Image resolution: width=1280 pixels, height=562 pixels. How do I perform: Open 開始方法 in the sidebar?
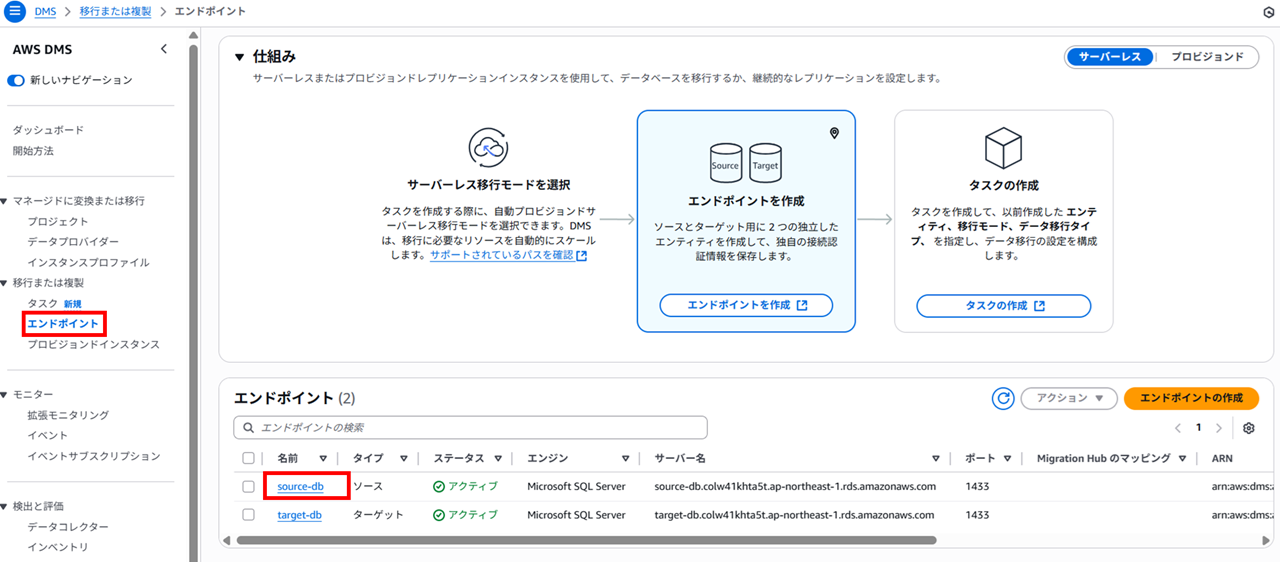click(33, 151)
